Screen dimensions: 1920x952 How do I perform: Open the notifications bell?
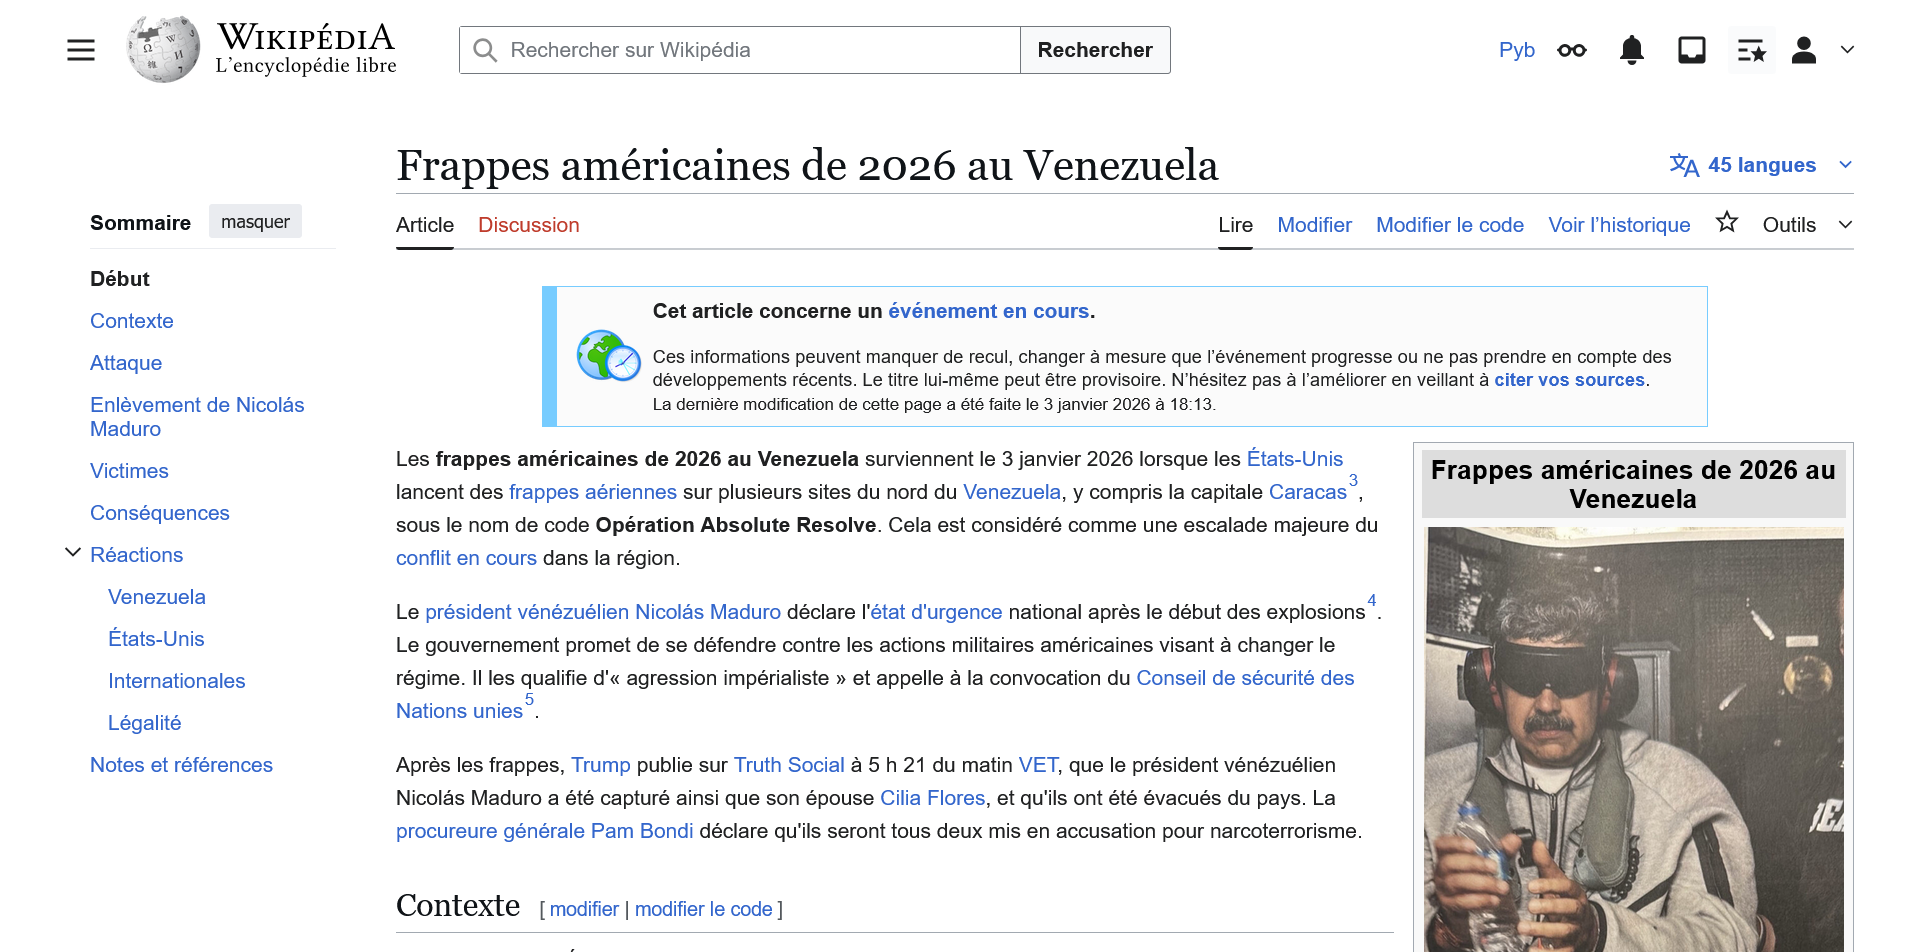point(1631,50)
